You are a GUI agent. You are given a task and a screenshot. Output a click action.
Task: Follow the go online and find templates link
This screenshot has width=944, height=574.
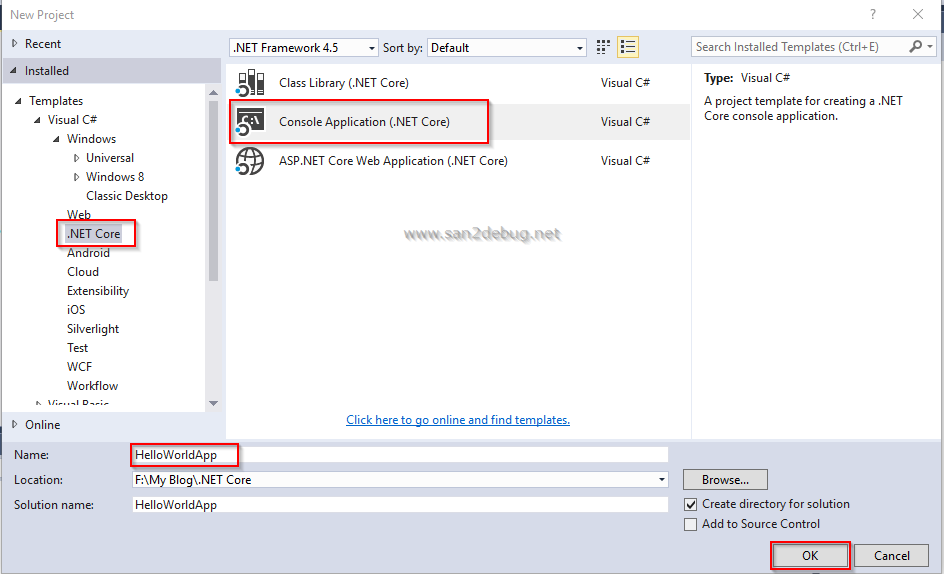point(458,420)
